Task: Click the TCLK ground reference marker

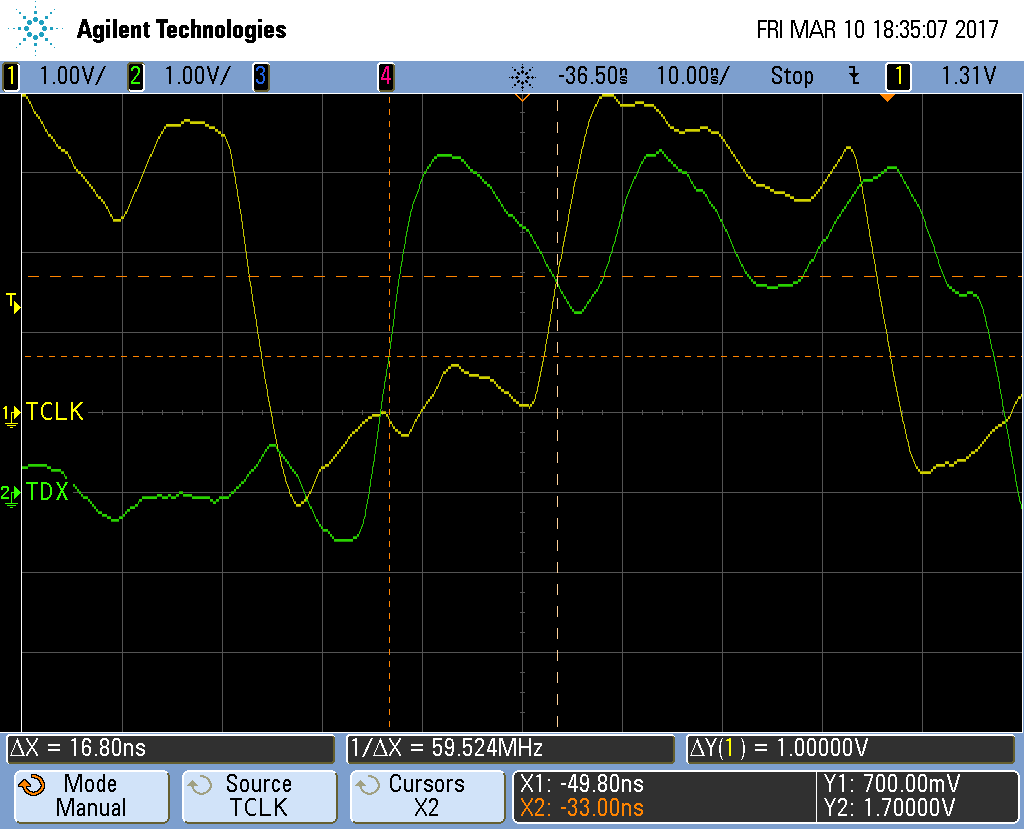Action: pyautogui.click(x=11, y=412)
